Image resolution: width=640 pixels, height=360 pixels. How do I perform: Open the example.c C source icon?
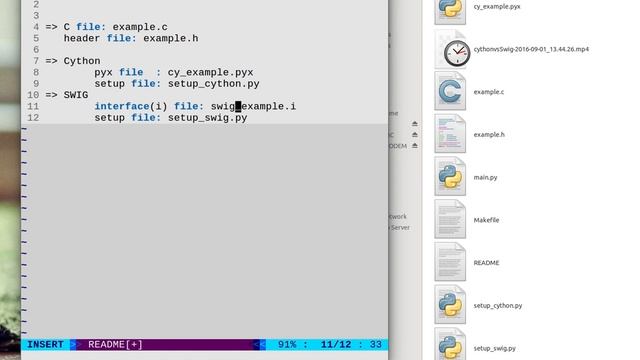[450, 91]
